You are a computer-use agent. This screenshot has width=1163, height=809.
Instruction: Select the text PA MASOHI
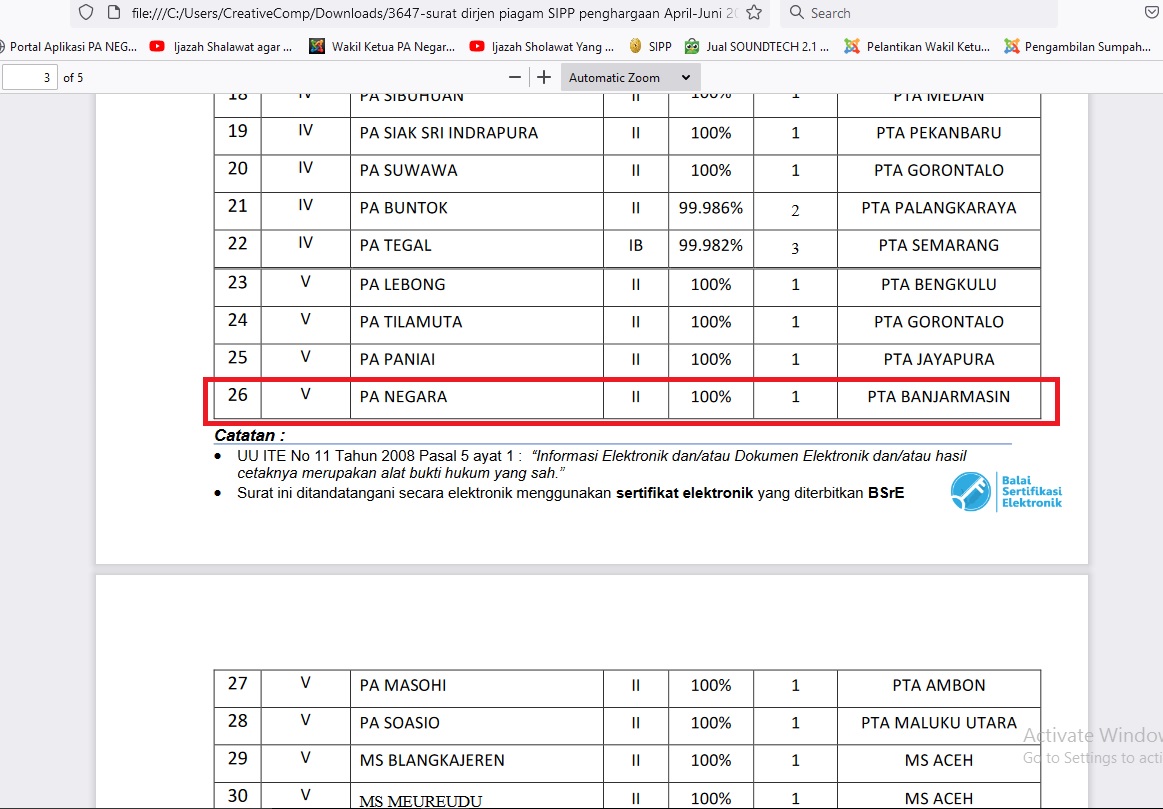click(403, 686)
